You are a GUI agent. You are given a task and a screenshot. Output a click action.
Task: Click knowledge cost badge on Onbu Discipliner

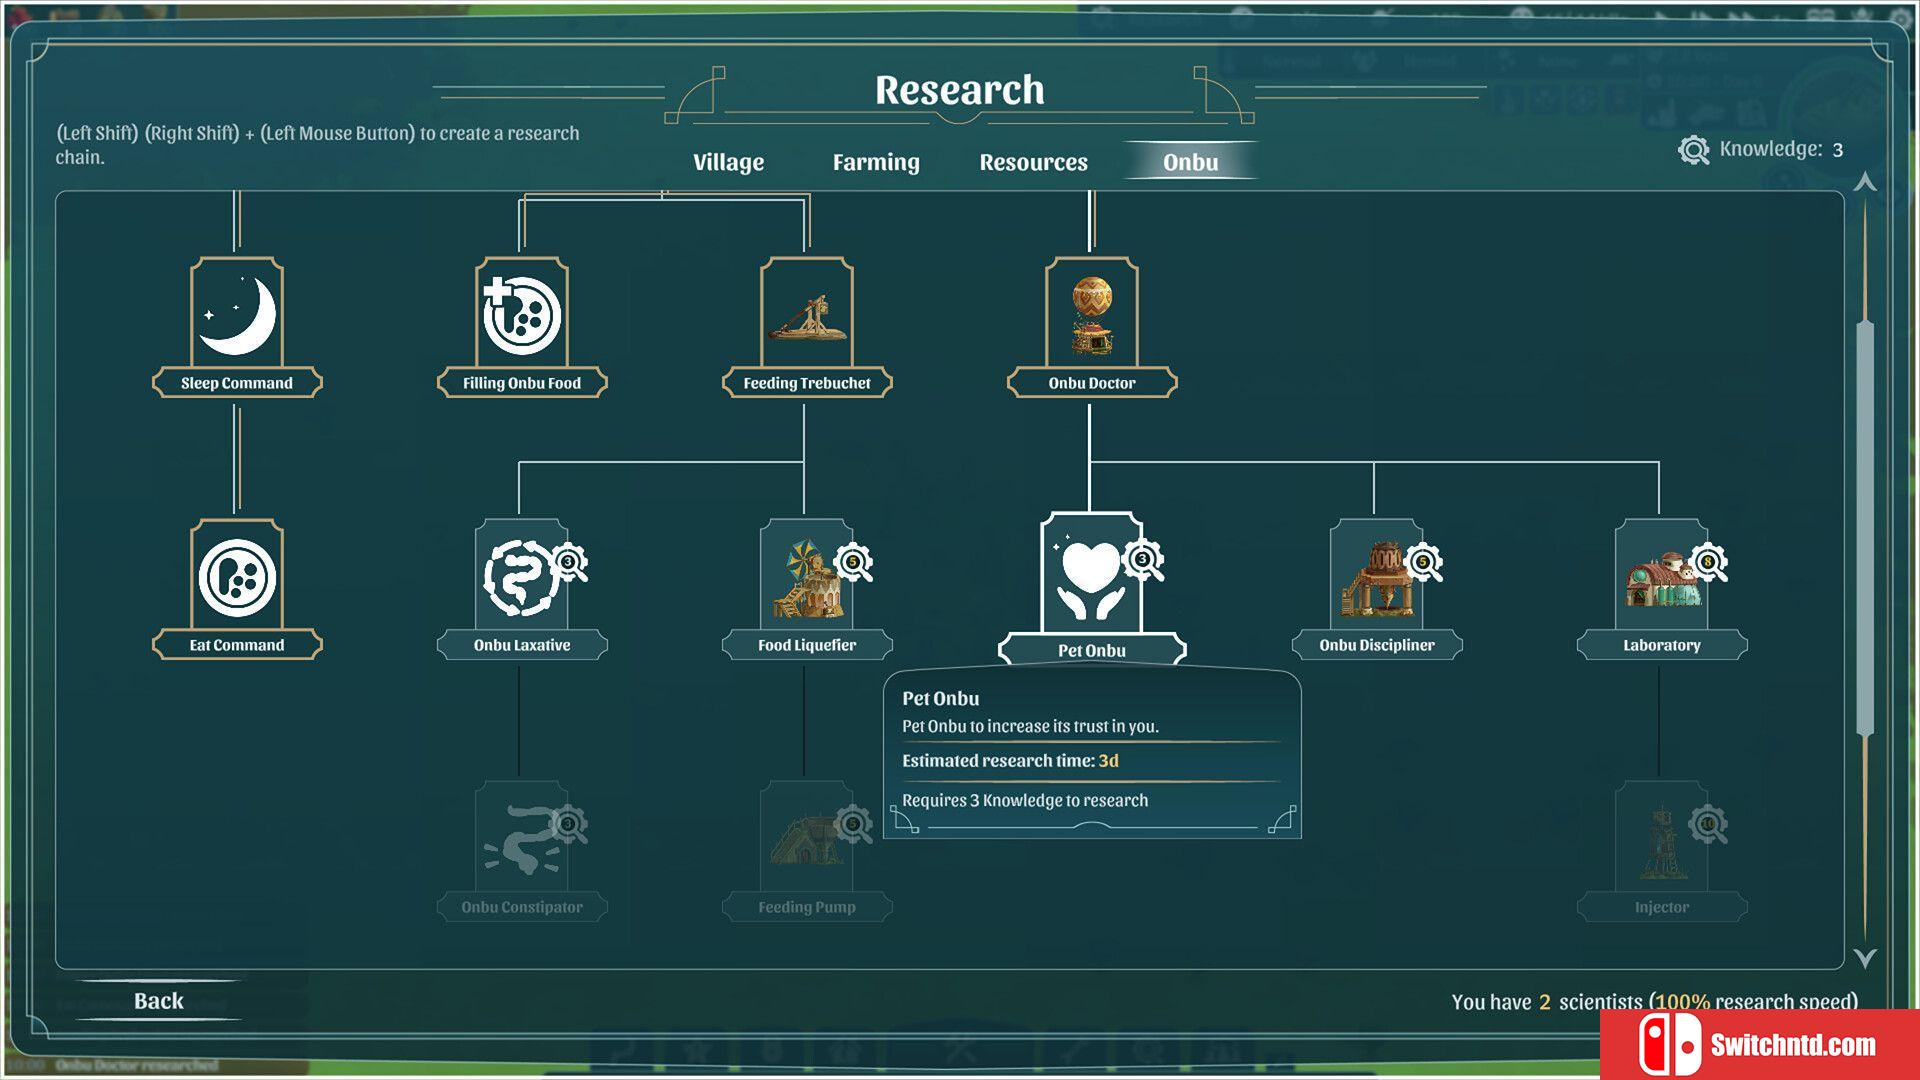[x=1424, y=562]
